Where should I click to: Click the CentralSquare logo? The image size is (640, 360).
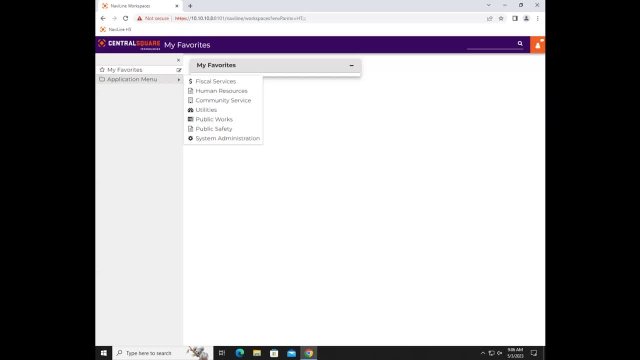(x=129, y=44)
